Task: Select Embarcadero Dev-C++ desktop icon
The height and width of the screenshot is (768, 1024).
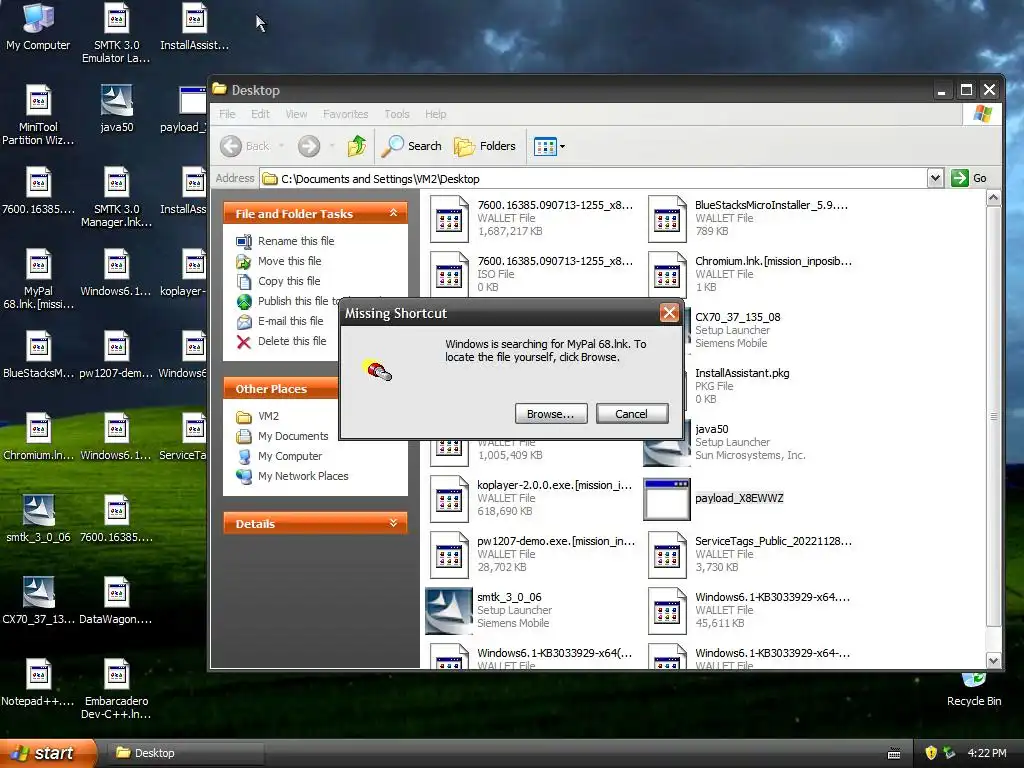Action: pyautogui.click(x=116, y=689)
